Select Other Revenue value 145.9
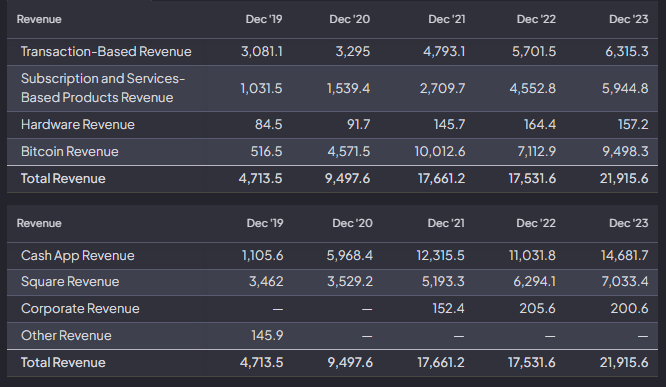This screenshot has width=666, height=387. tap(267, 336)
